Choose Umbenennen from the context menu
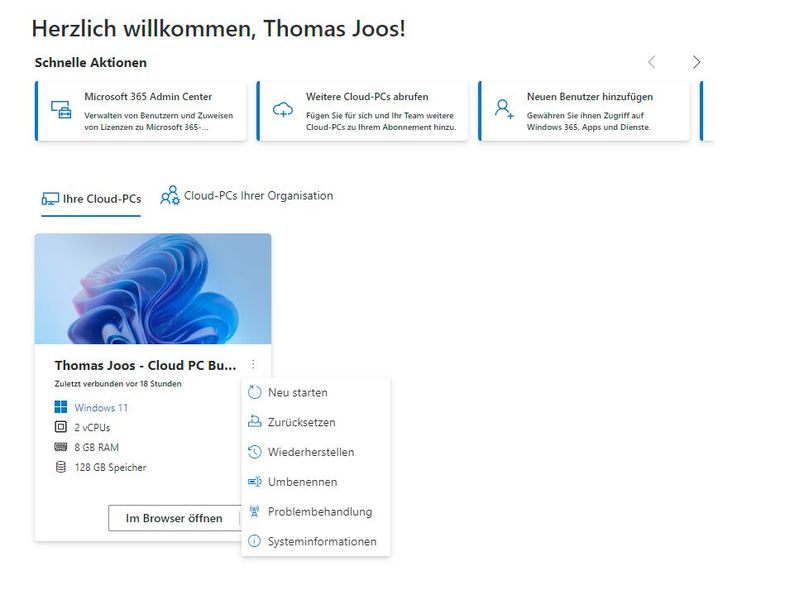This screenshot has height=600, width=785. click(x=316, y=482)
